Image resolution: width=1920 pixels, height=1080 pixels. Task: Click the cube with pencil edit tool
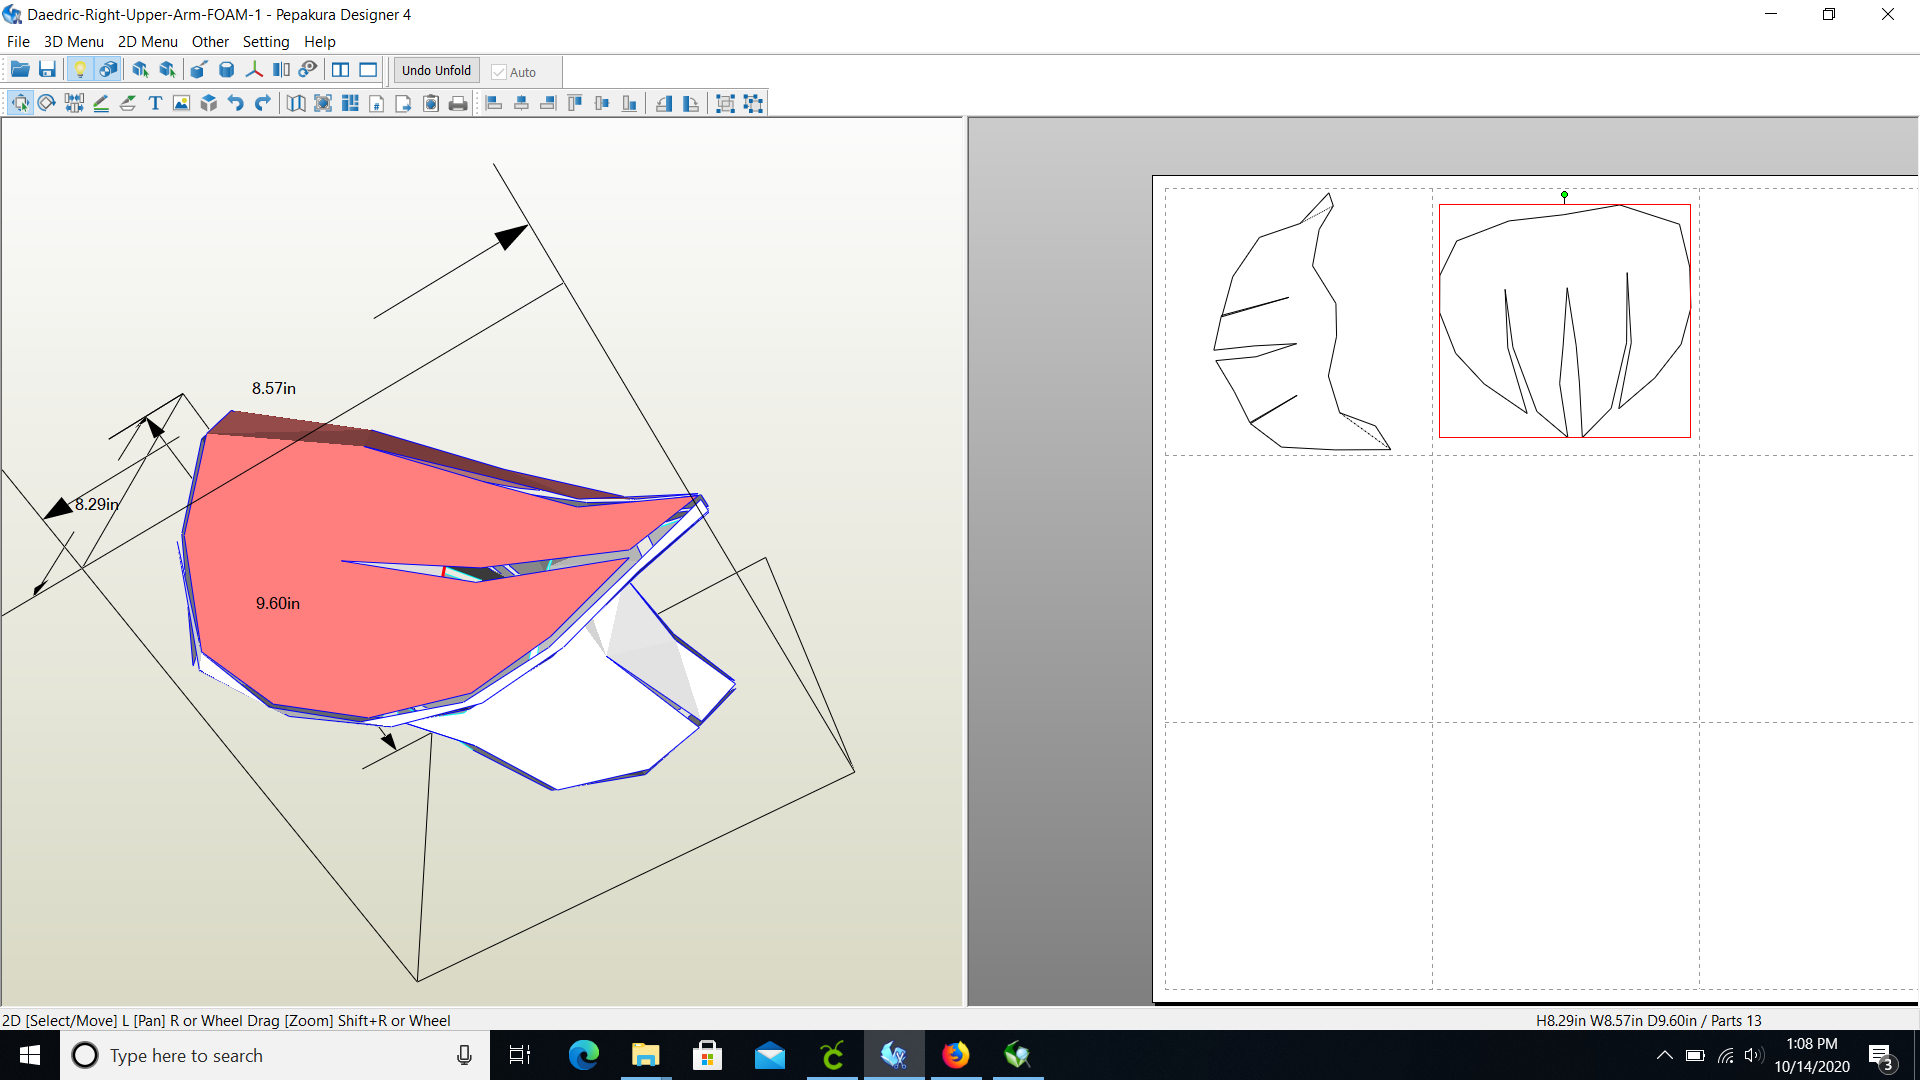coord(199,70)
